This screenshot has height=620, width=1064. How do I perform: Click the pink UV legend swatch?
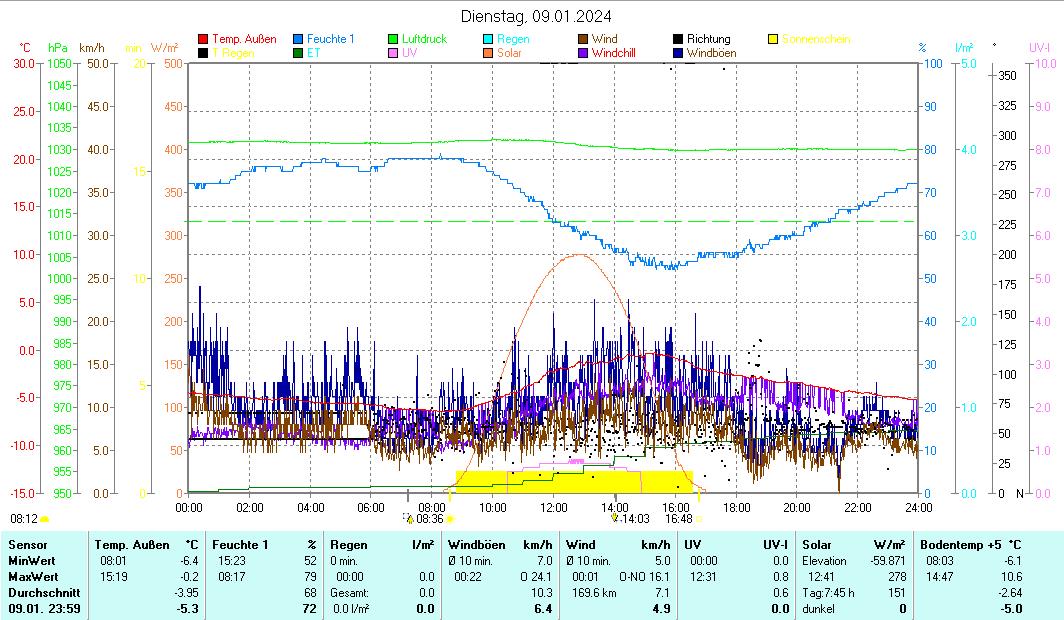tap(393, 53)
